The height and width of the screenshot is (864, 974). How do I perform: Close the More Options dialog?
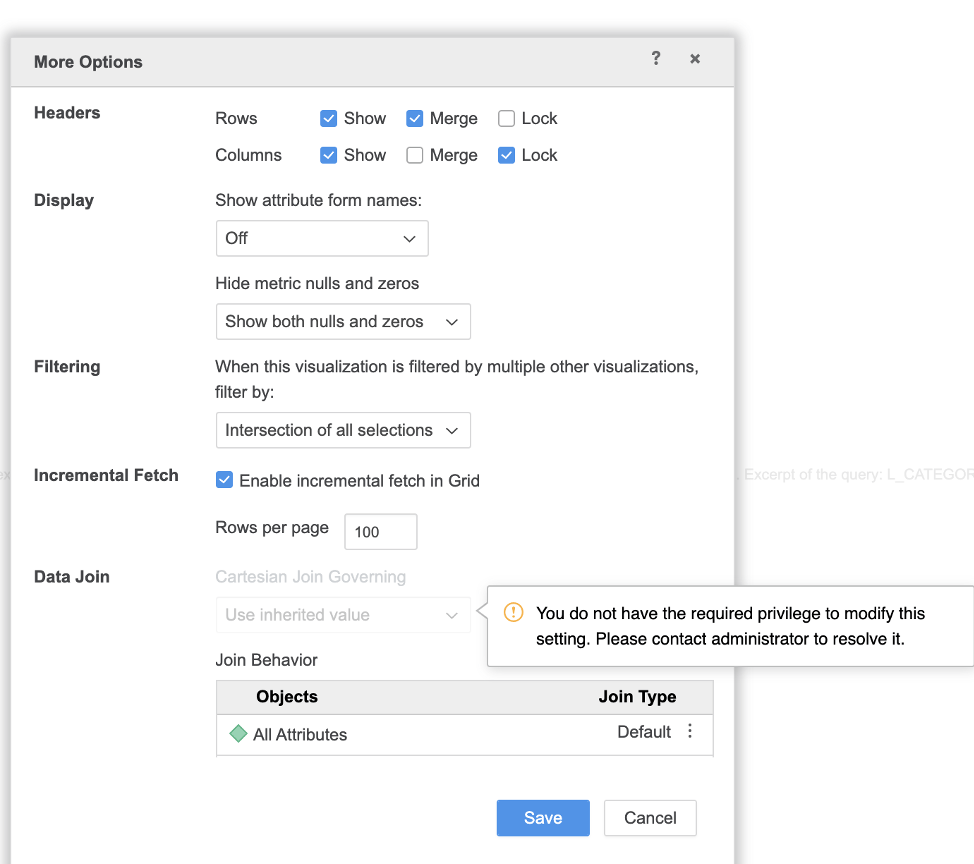[x=695, y=59]
